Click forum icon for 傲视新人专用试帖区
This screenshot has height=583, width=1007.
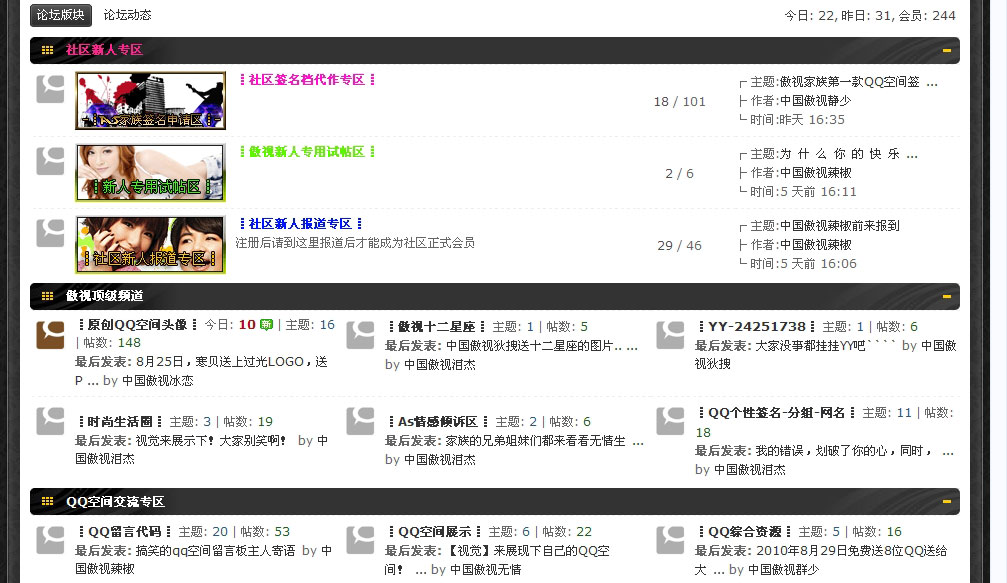(x=50, y=161)
